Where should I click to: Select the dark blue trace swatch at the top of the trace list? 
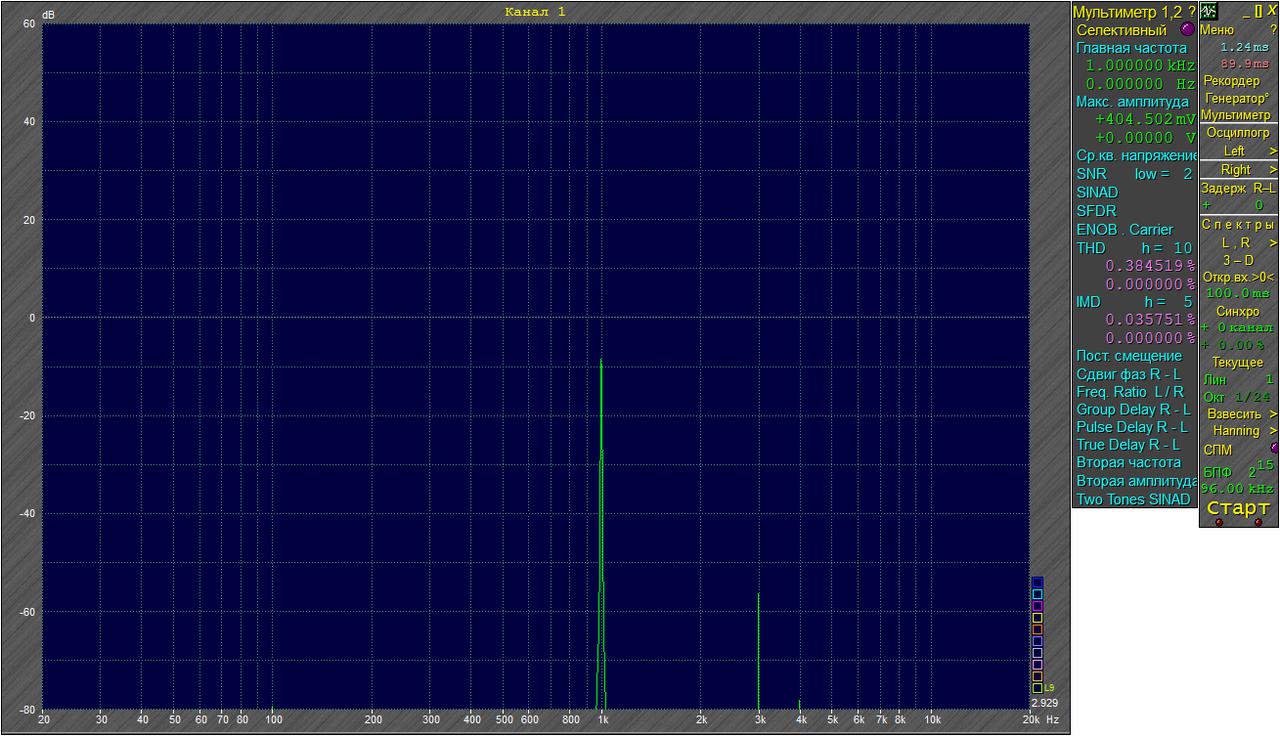[1037, 582]
